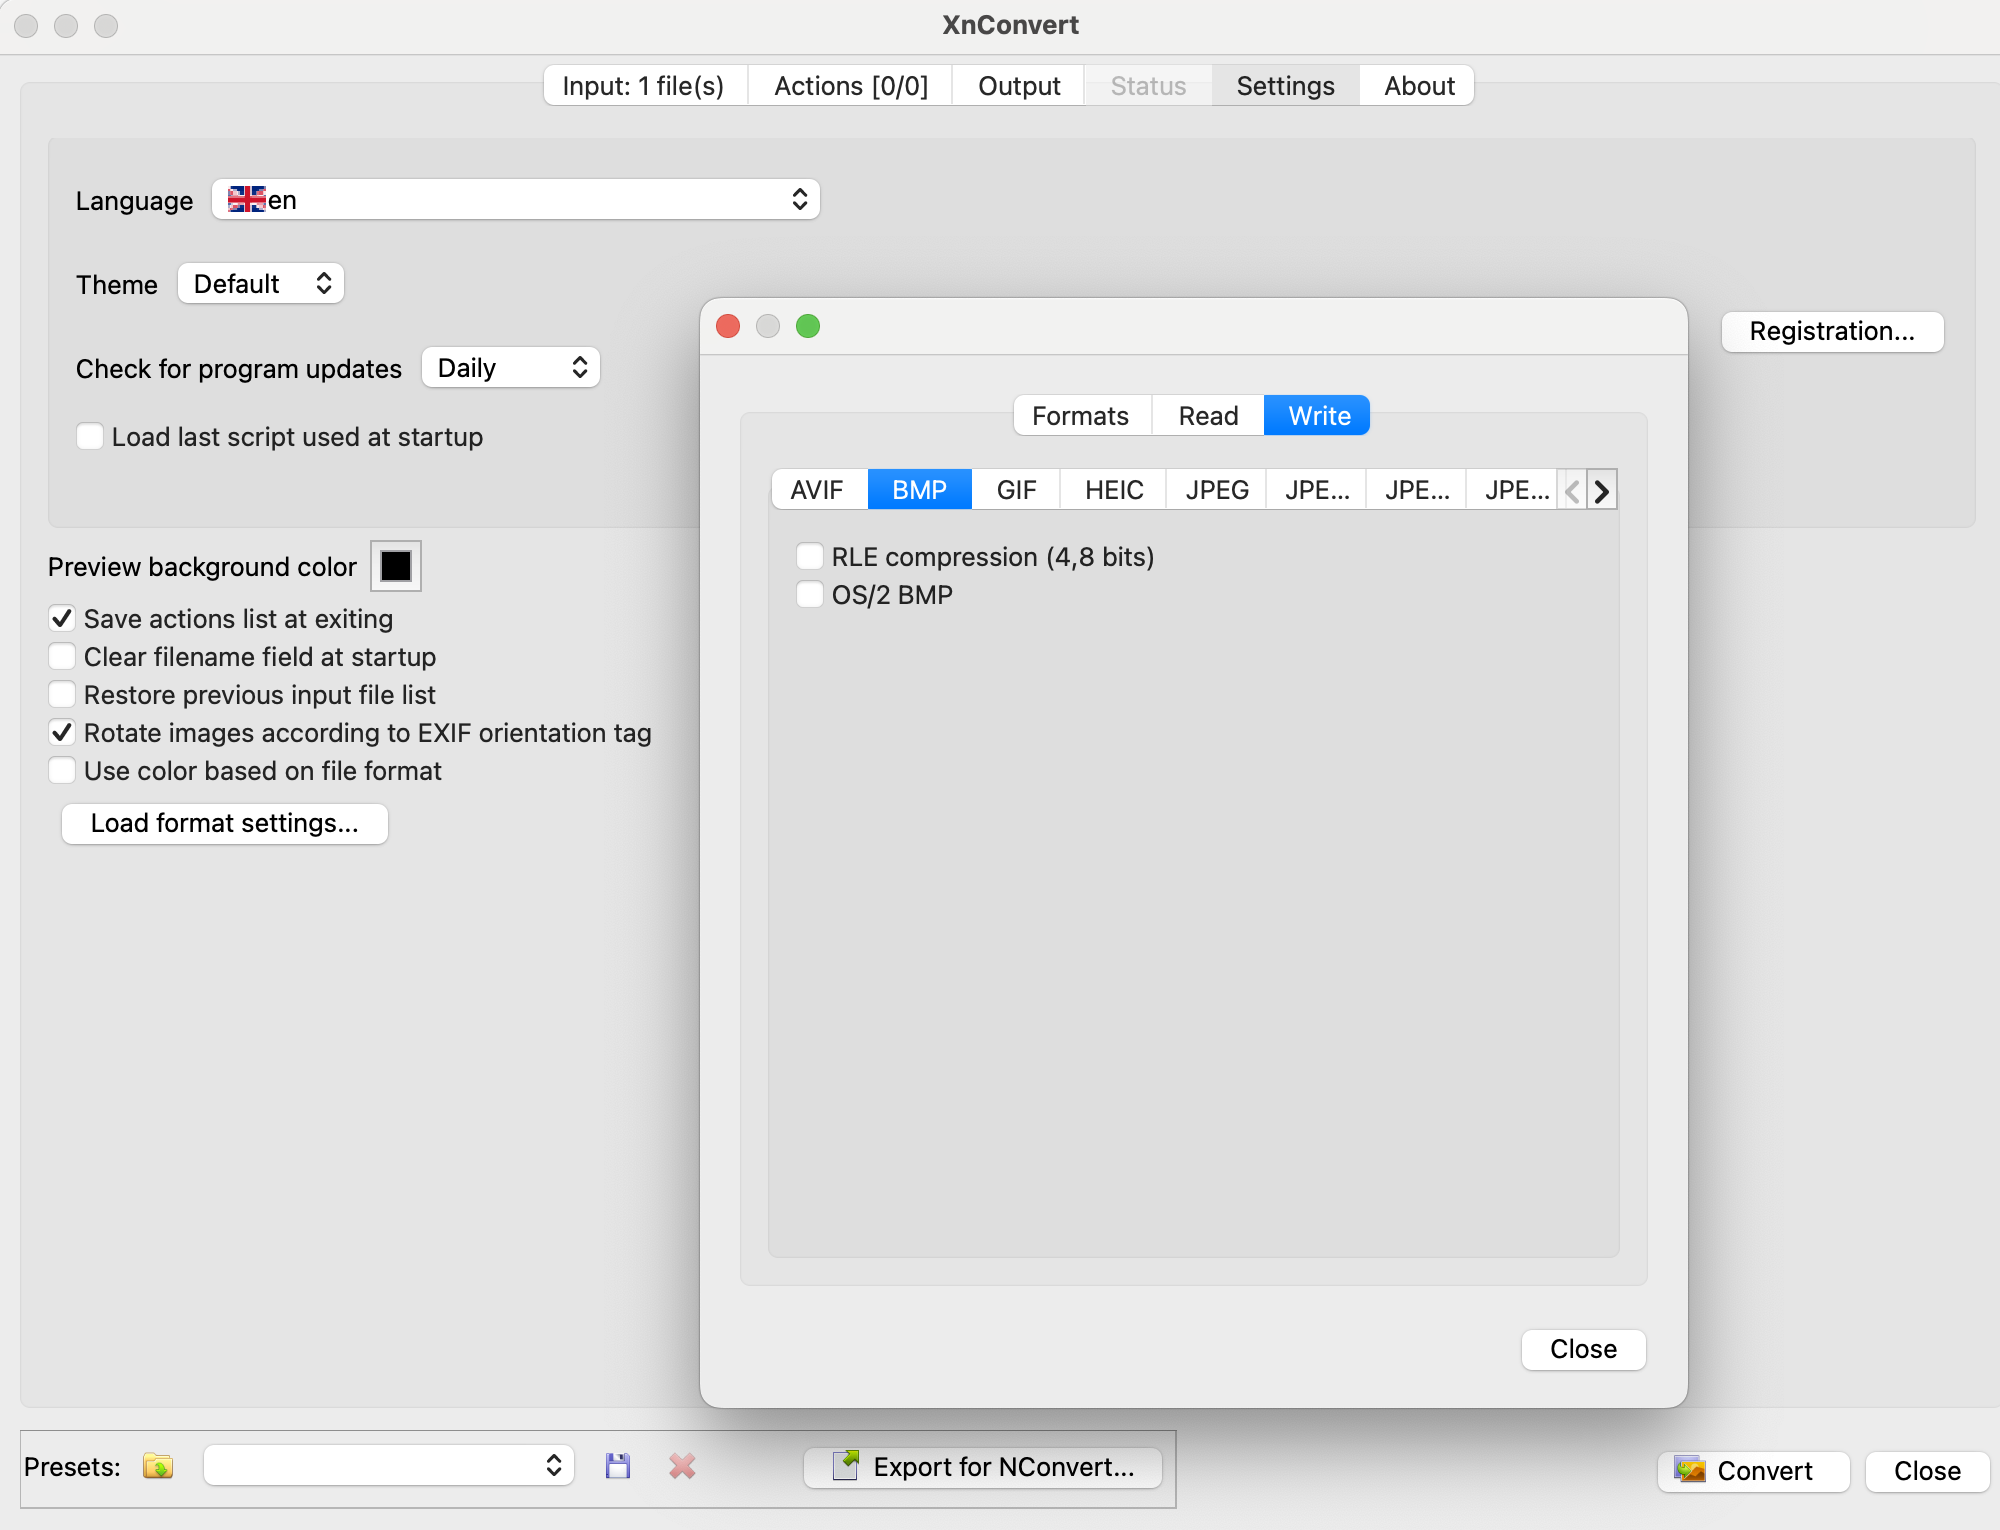
Task: Open the presets folder icon
Action: pyautogui.click(x=158, y=1466)
